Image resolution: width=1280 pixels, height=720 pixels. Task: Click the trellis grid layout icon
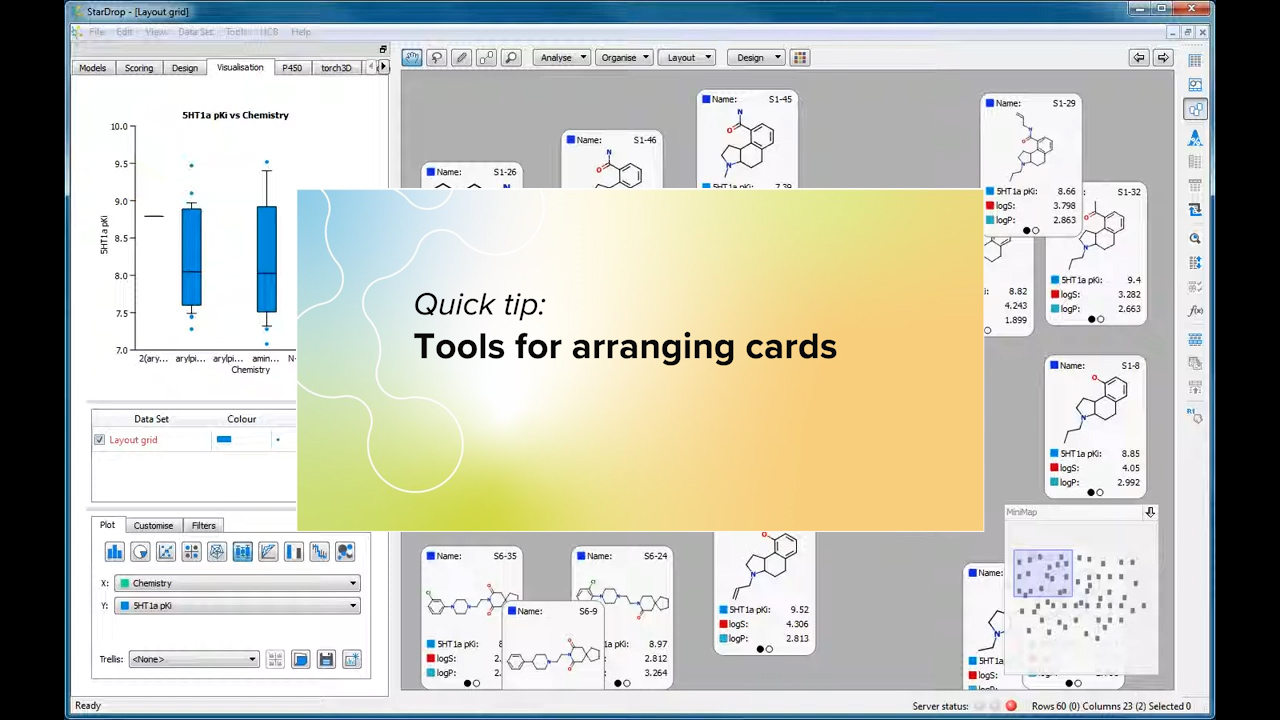click(x=275, y=660)
